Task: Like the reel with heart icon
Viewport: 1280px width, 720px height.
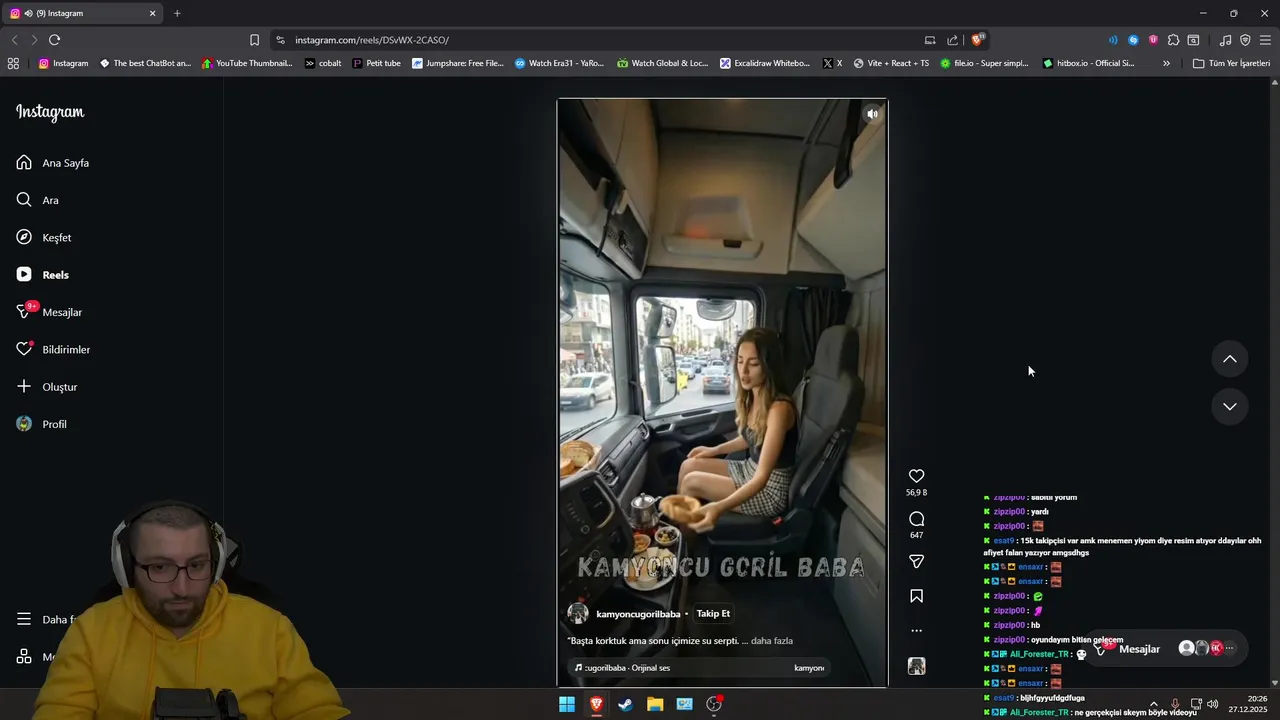Action: (x=916, y=476)
